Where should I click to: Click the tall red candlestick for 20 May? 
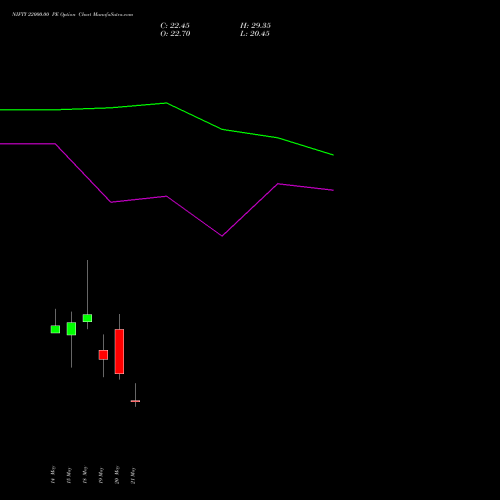pyautogui.click(x=119, y=351)
